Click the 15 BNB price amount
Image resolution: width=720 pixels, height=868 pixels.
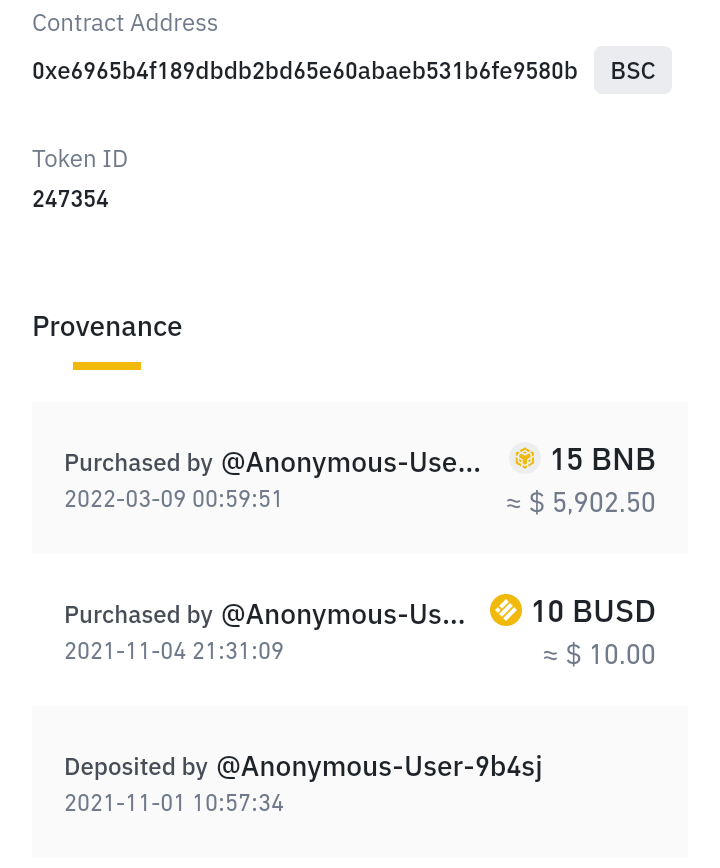tap(603, 459)
